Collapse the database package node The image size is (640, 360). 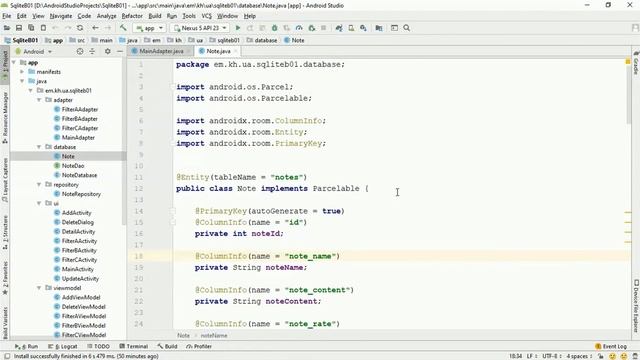(39, 147)
